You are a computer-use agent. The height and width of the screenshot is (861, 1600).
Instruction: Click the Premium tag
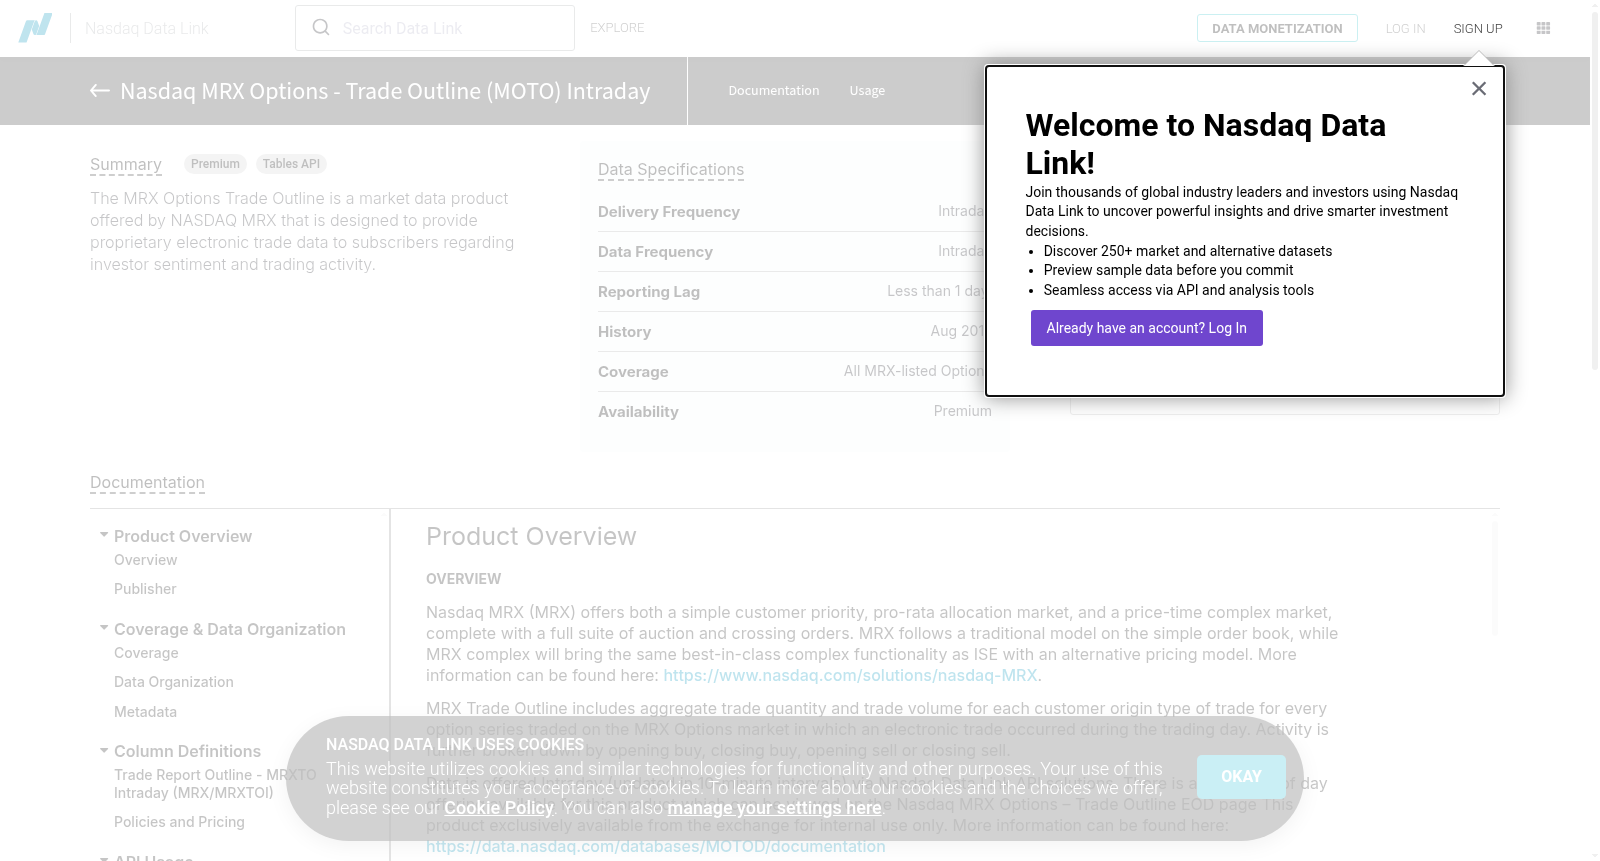coord(215,164)
